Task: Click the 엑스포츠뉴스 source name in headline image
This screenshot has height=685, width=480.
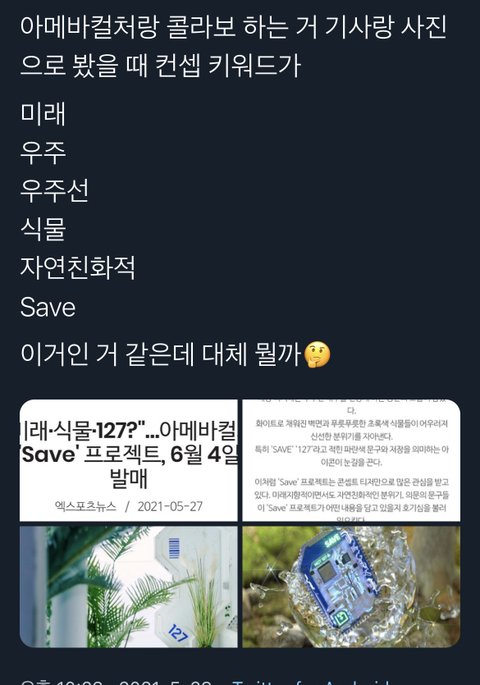Action: 86,506
